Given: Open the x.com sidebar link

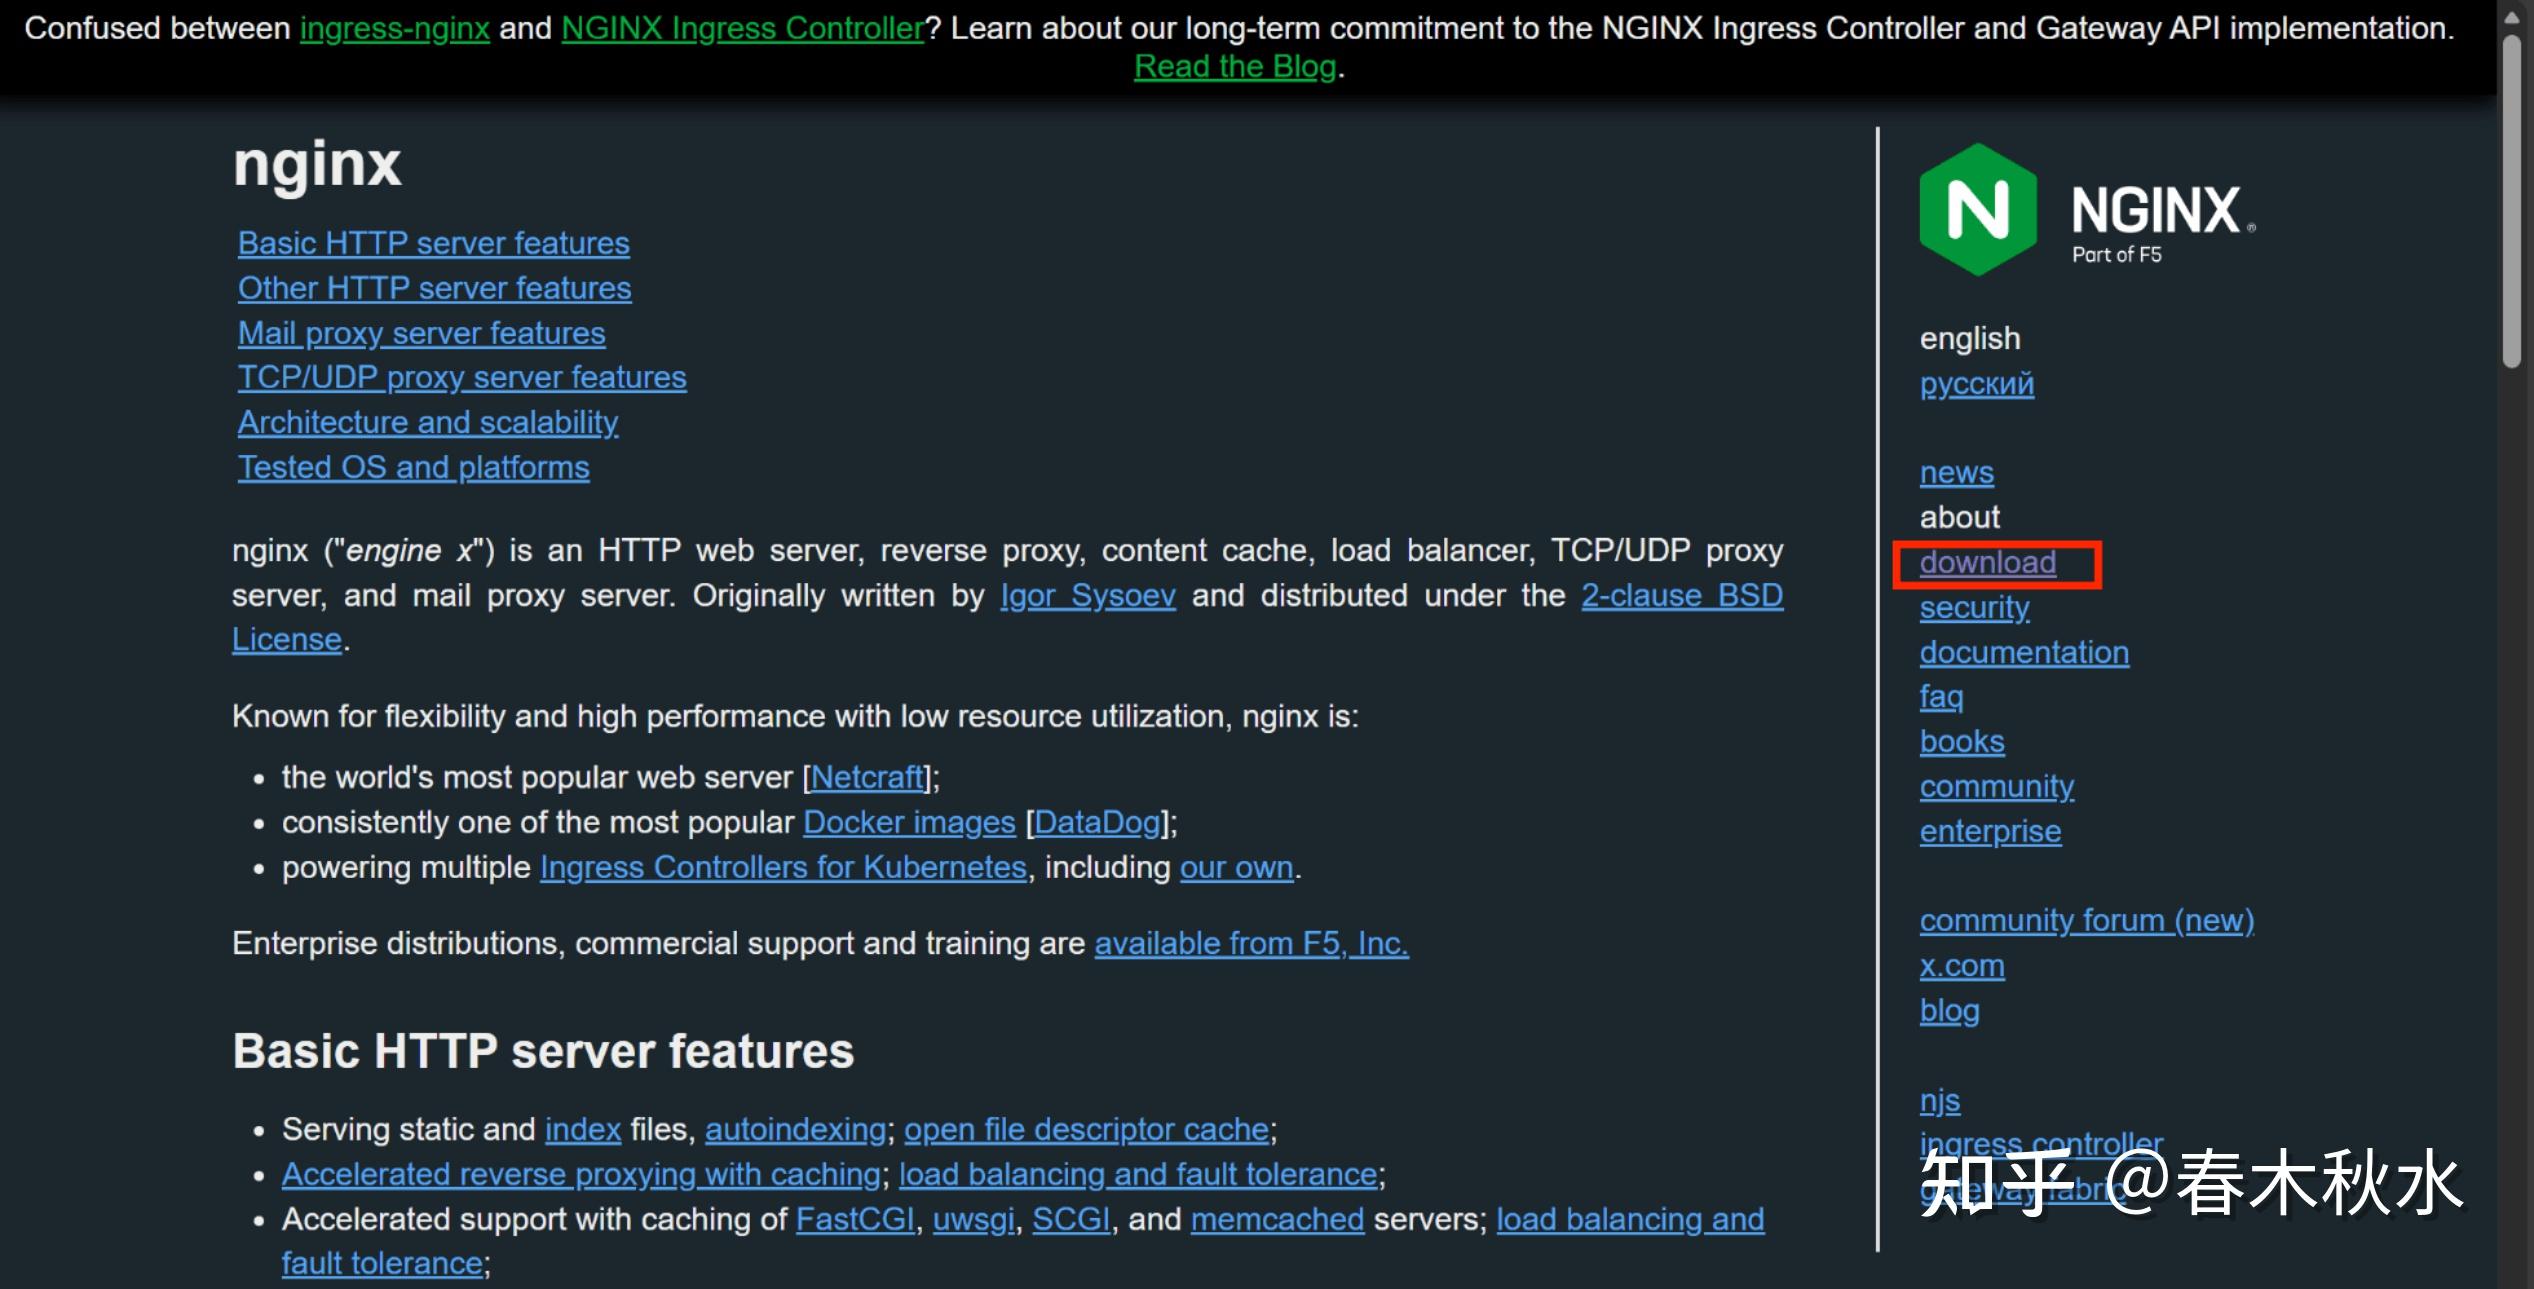Looking at the screenshot, I should coord(1962,965).
